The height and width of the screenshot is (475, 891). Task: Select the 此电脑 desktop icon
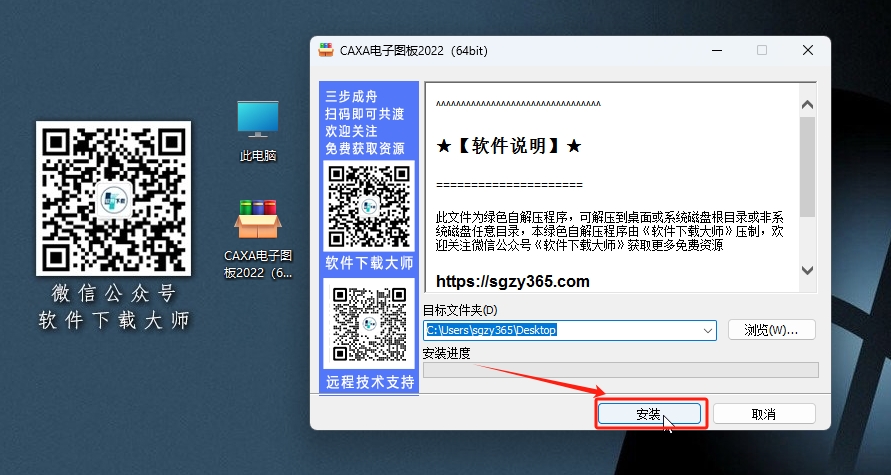258,131
